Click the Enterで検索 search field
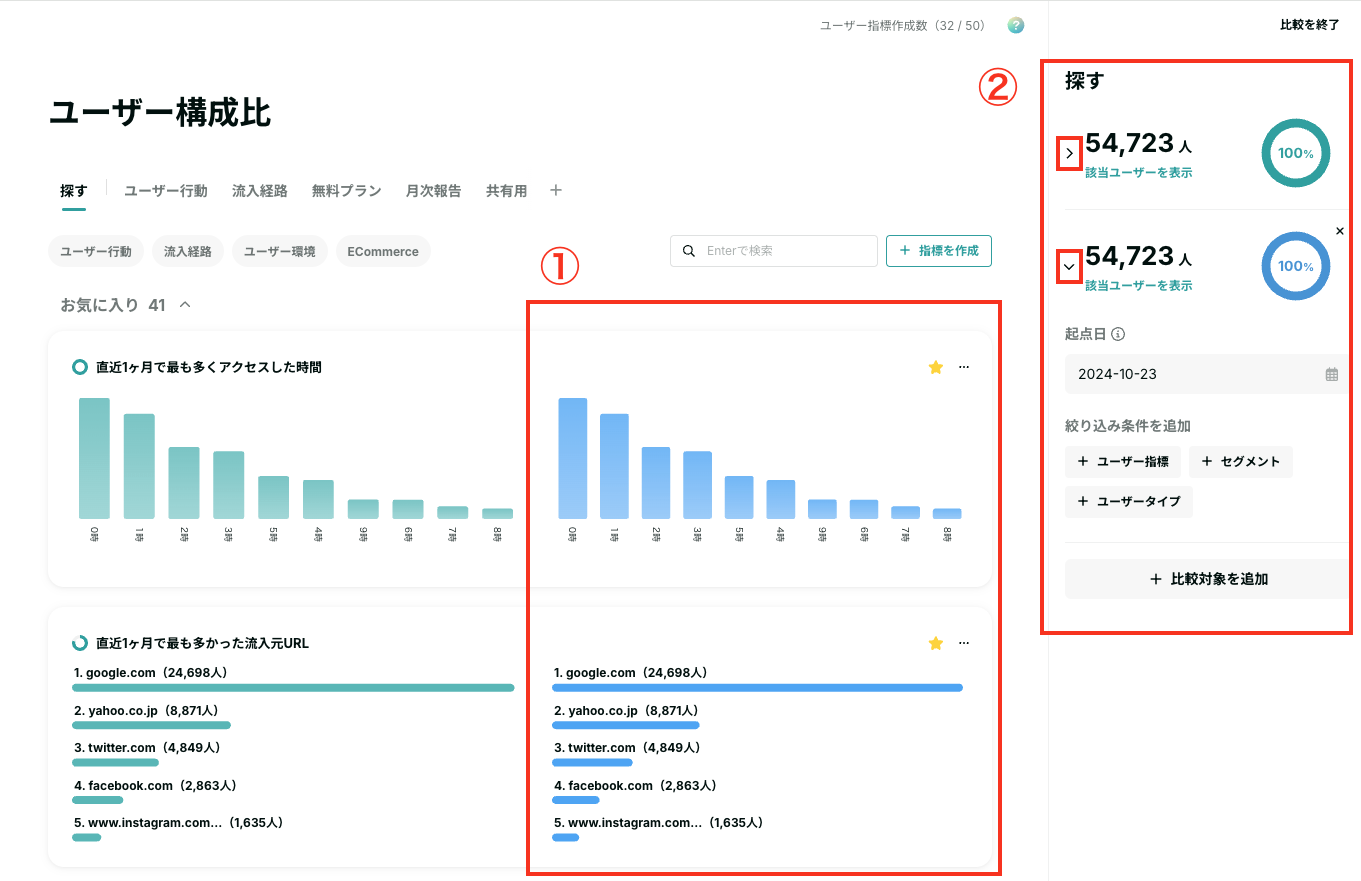Viewport: 1361px width, 881px height. point(774,251)
